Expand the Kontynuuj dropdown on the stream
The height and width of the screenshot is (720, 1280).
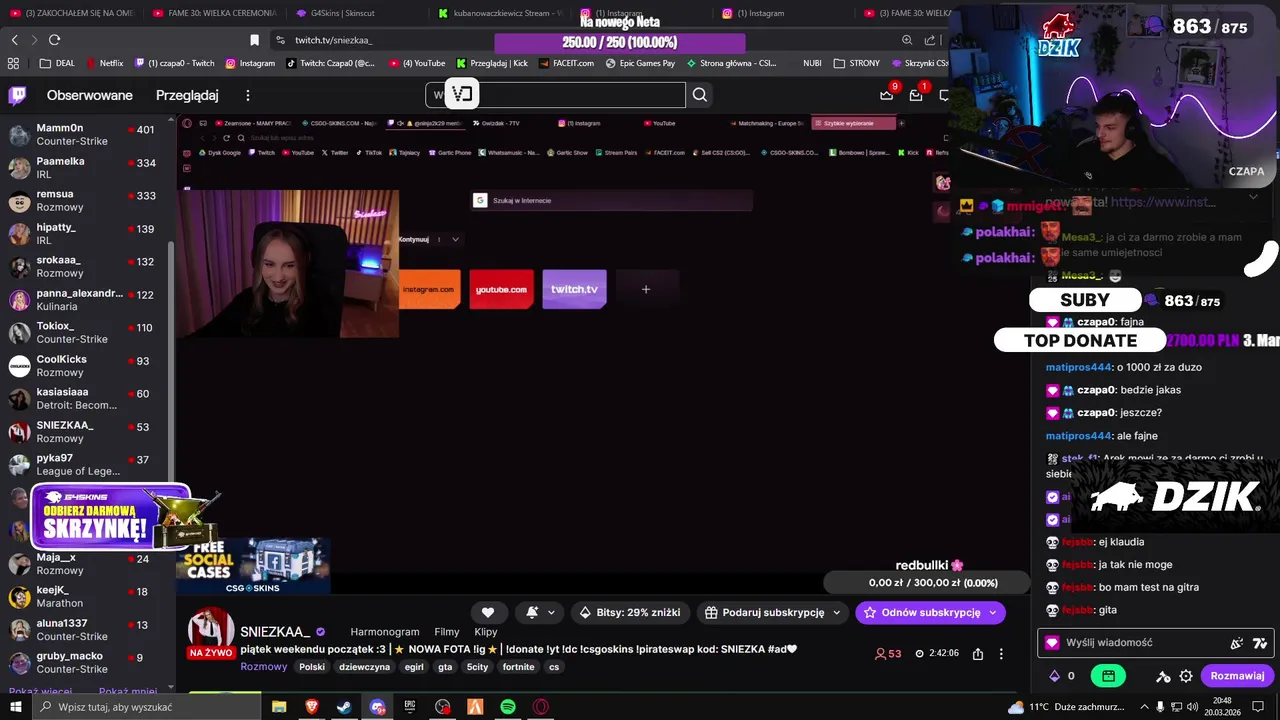coord(455,239)
